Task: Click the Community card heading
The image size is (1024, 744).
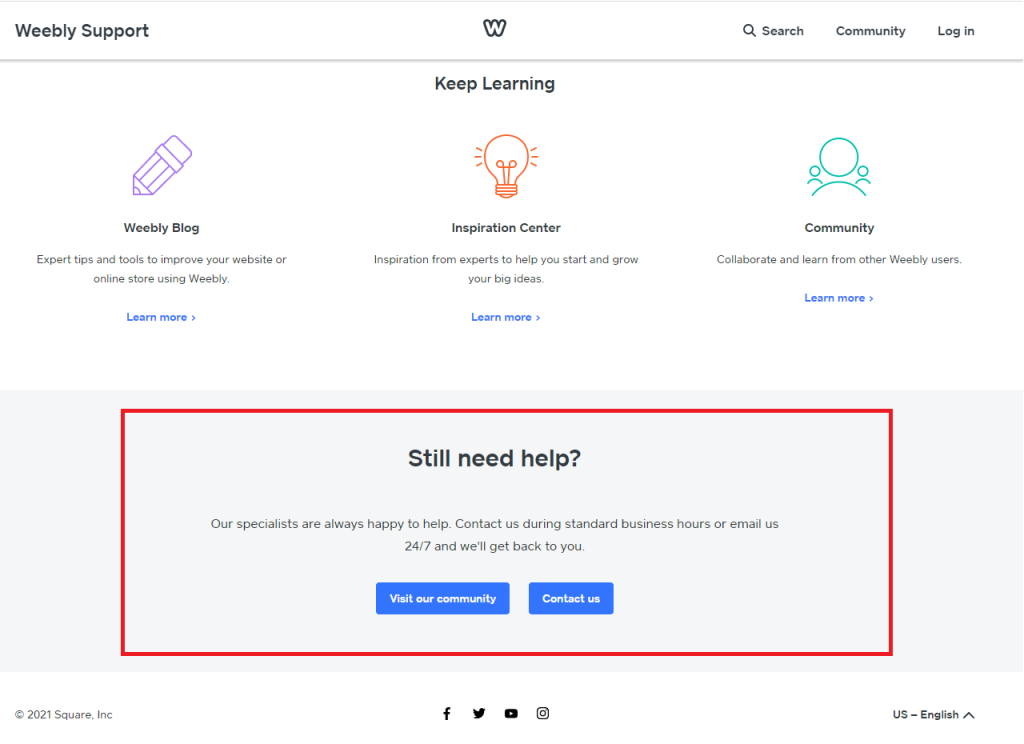Action: click(839, 228)
